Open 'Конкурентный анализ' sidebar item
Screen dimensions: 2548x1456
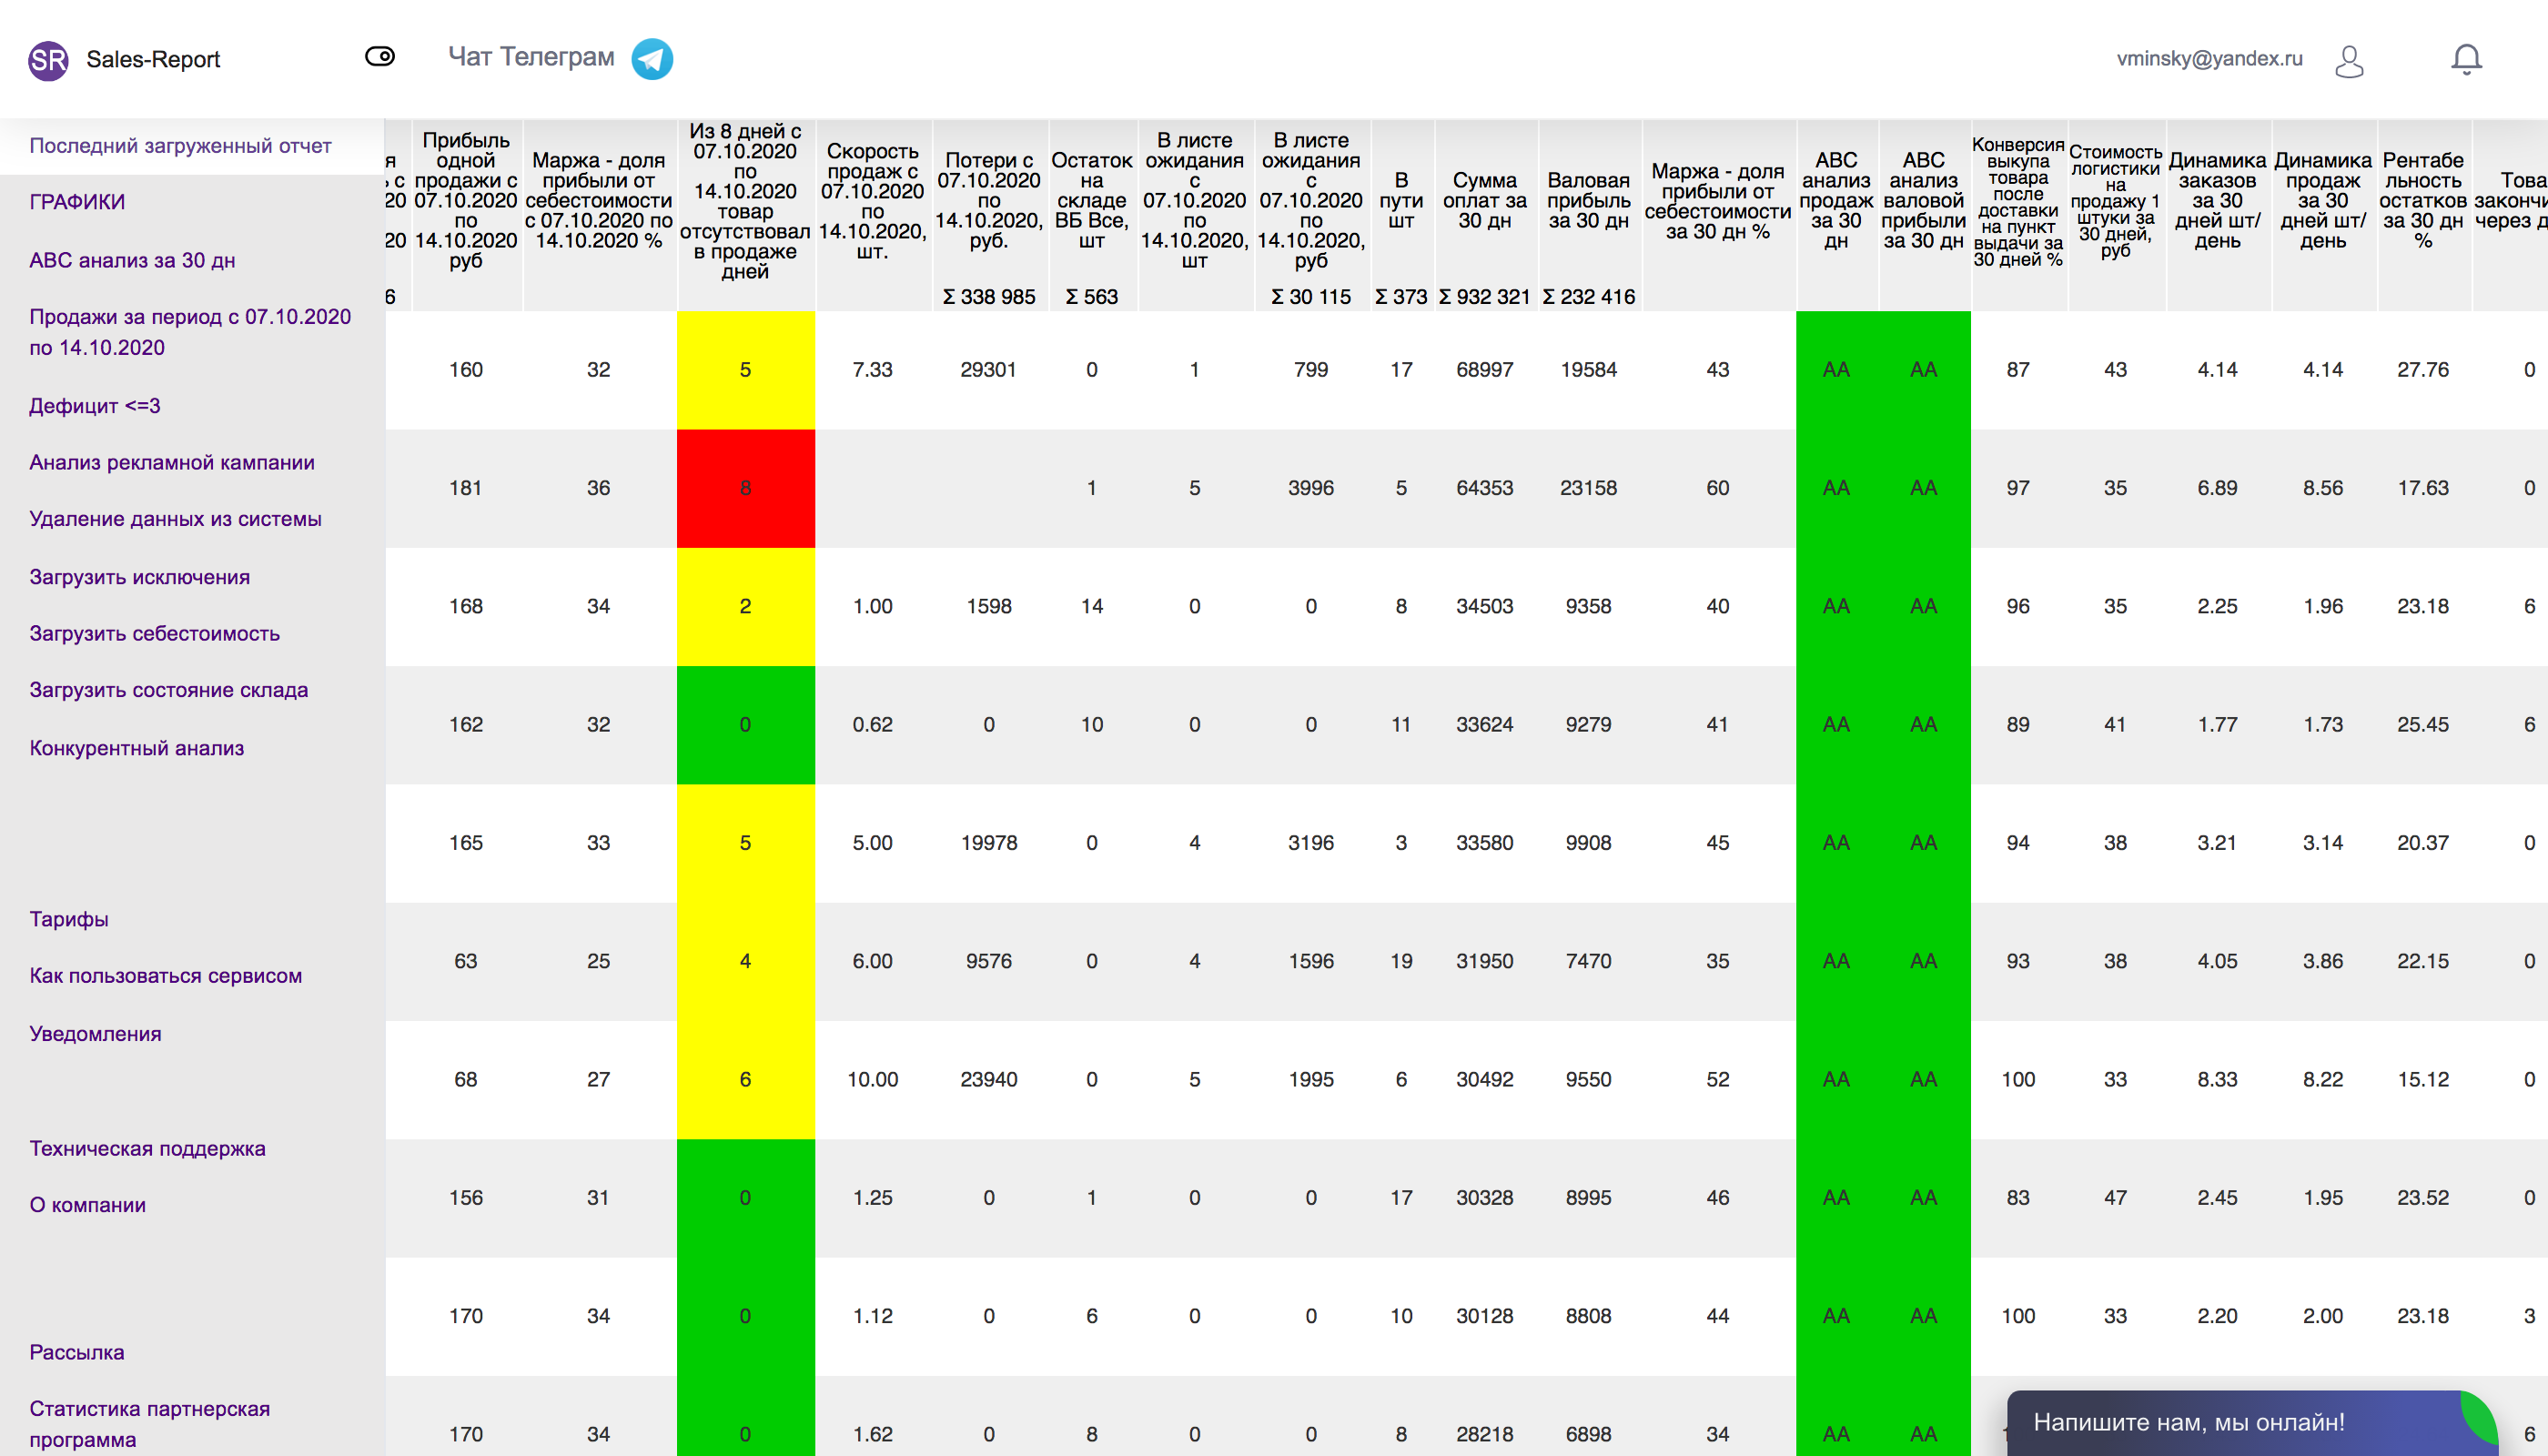click(136, 749)
